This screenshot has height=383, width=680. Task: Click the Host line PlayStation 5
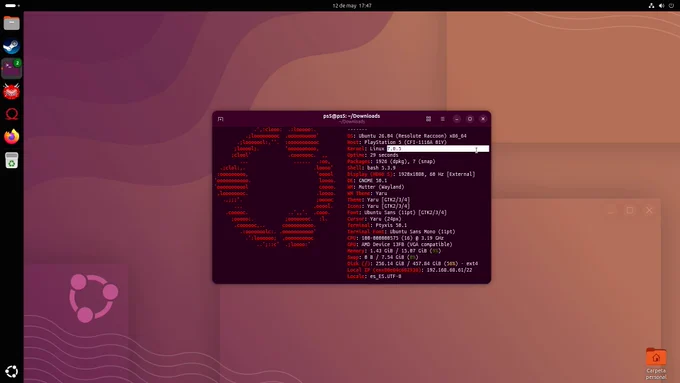[397, 142]
